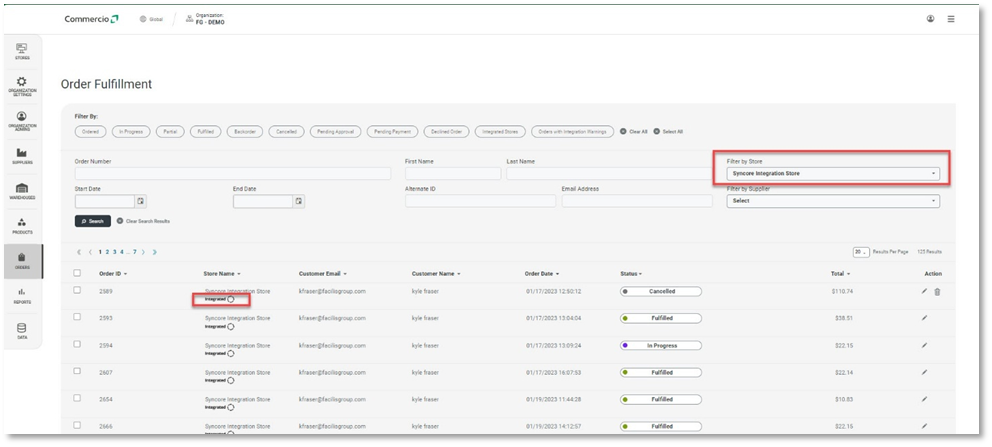This screenshot has width=992, height=447.
Task: Open Warehouses from sidebar
Action: tap(22, 190)
